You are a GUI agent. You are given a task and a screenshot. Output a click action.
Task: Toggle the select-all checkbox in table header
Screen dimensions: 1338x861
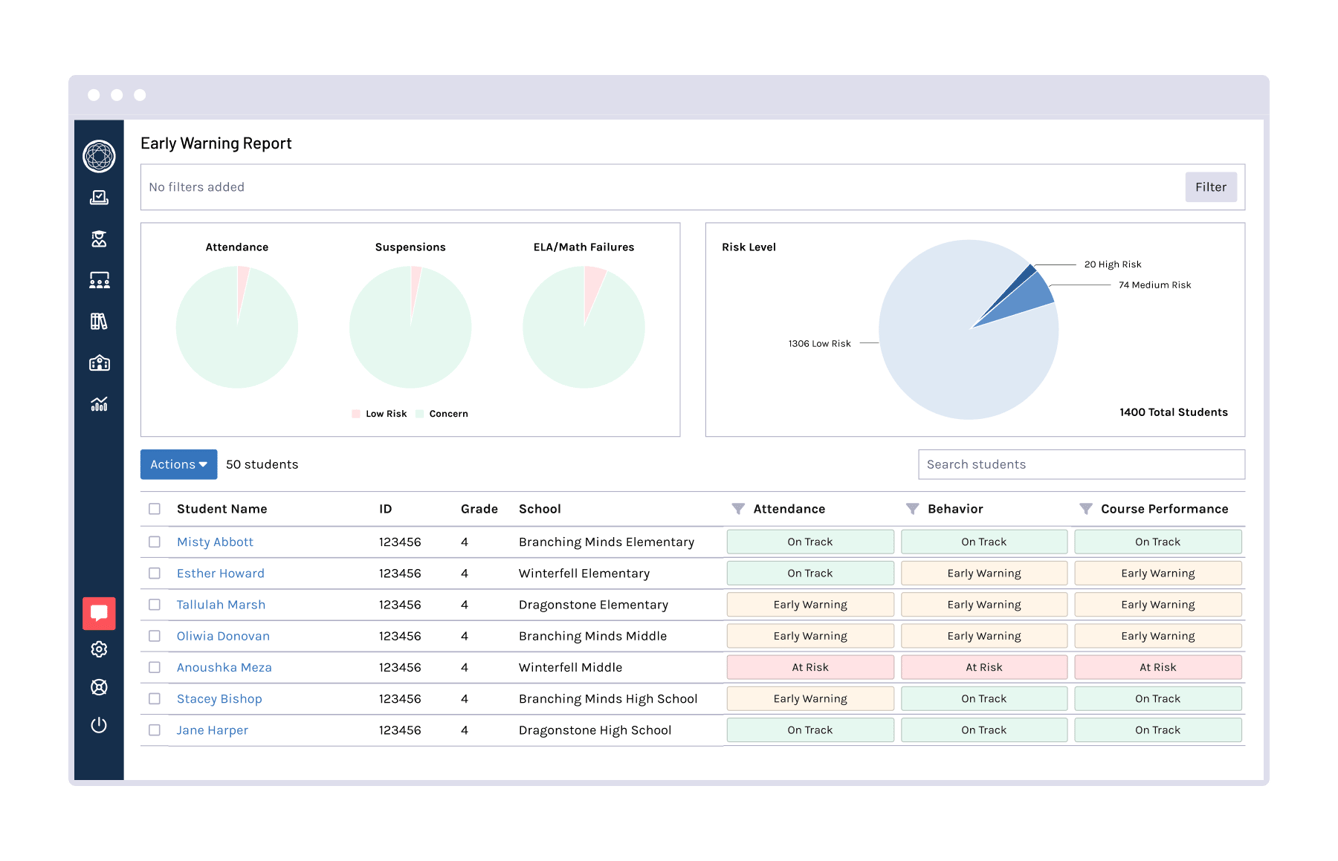tap(154, 509)
